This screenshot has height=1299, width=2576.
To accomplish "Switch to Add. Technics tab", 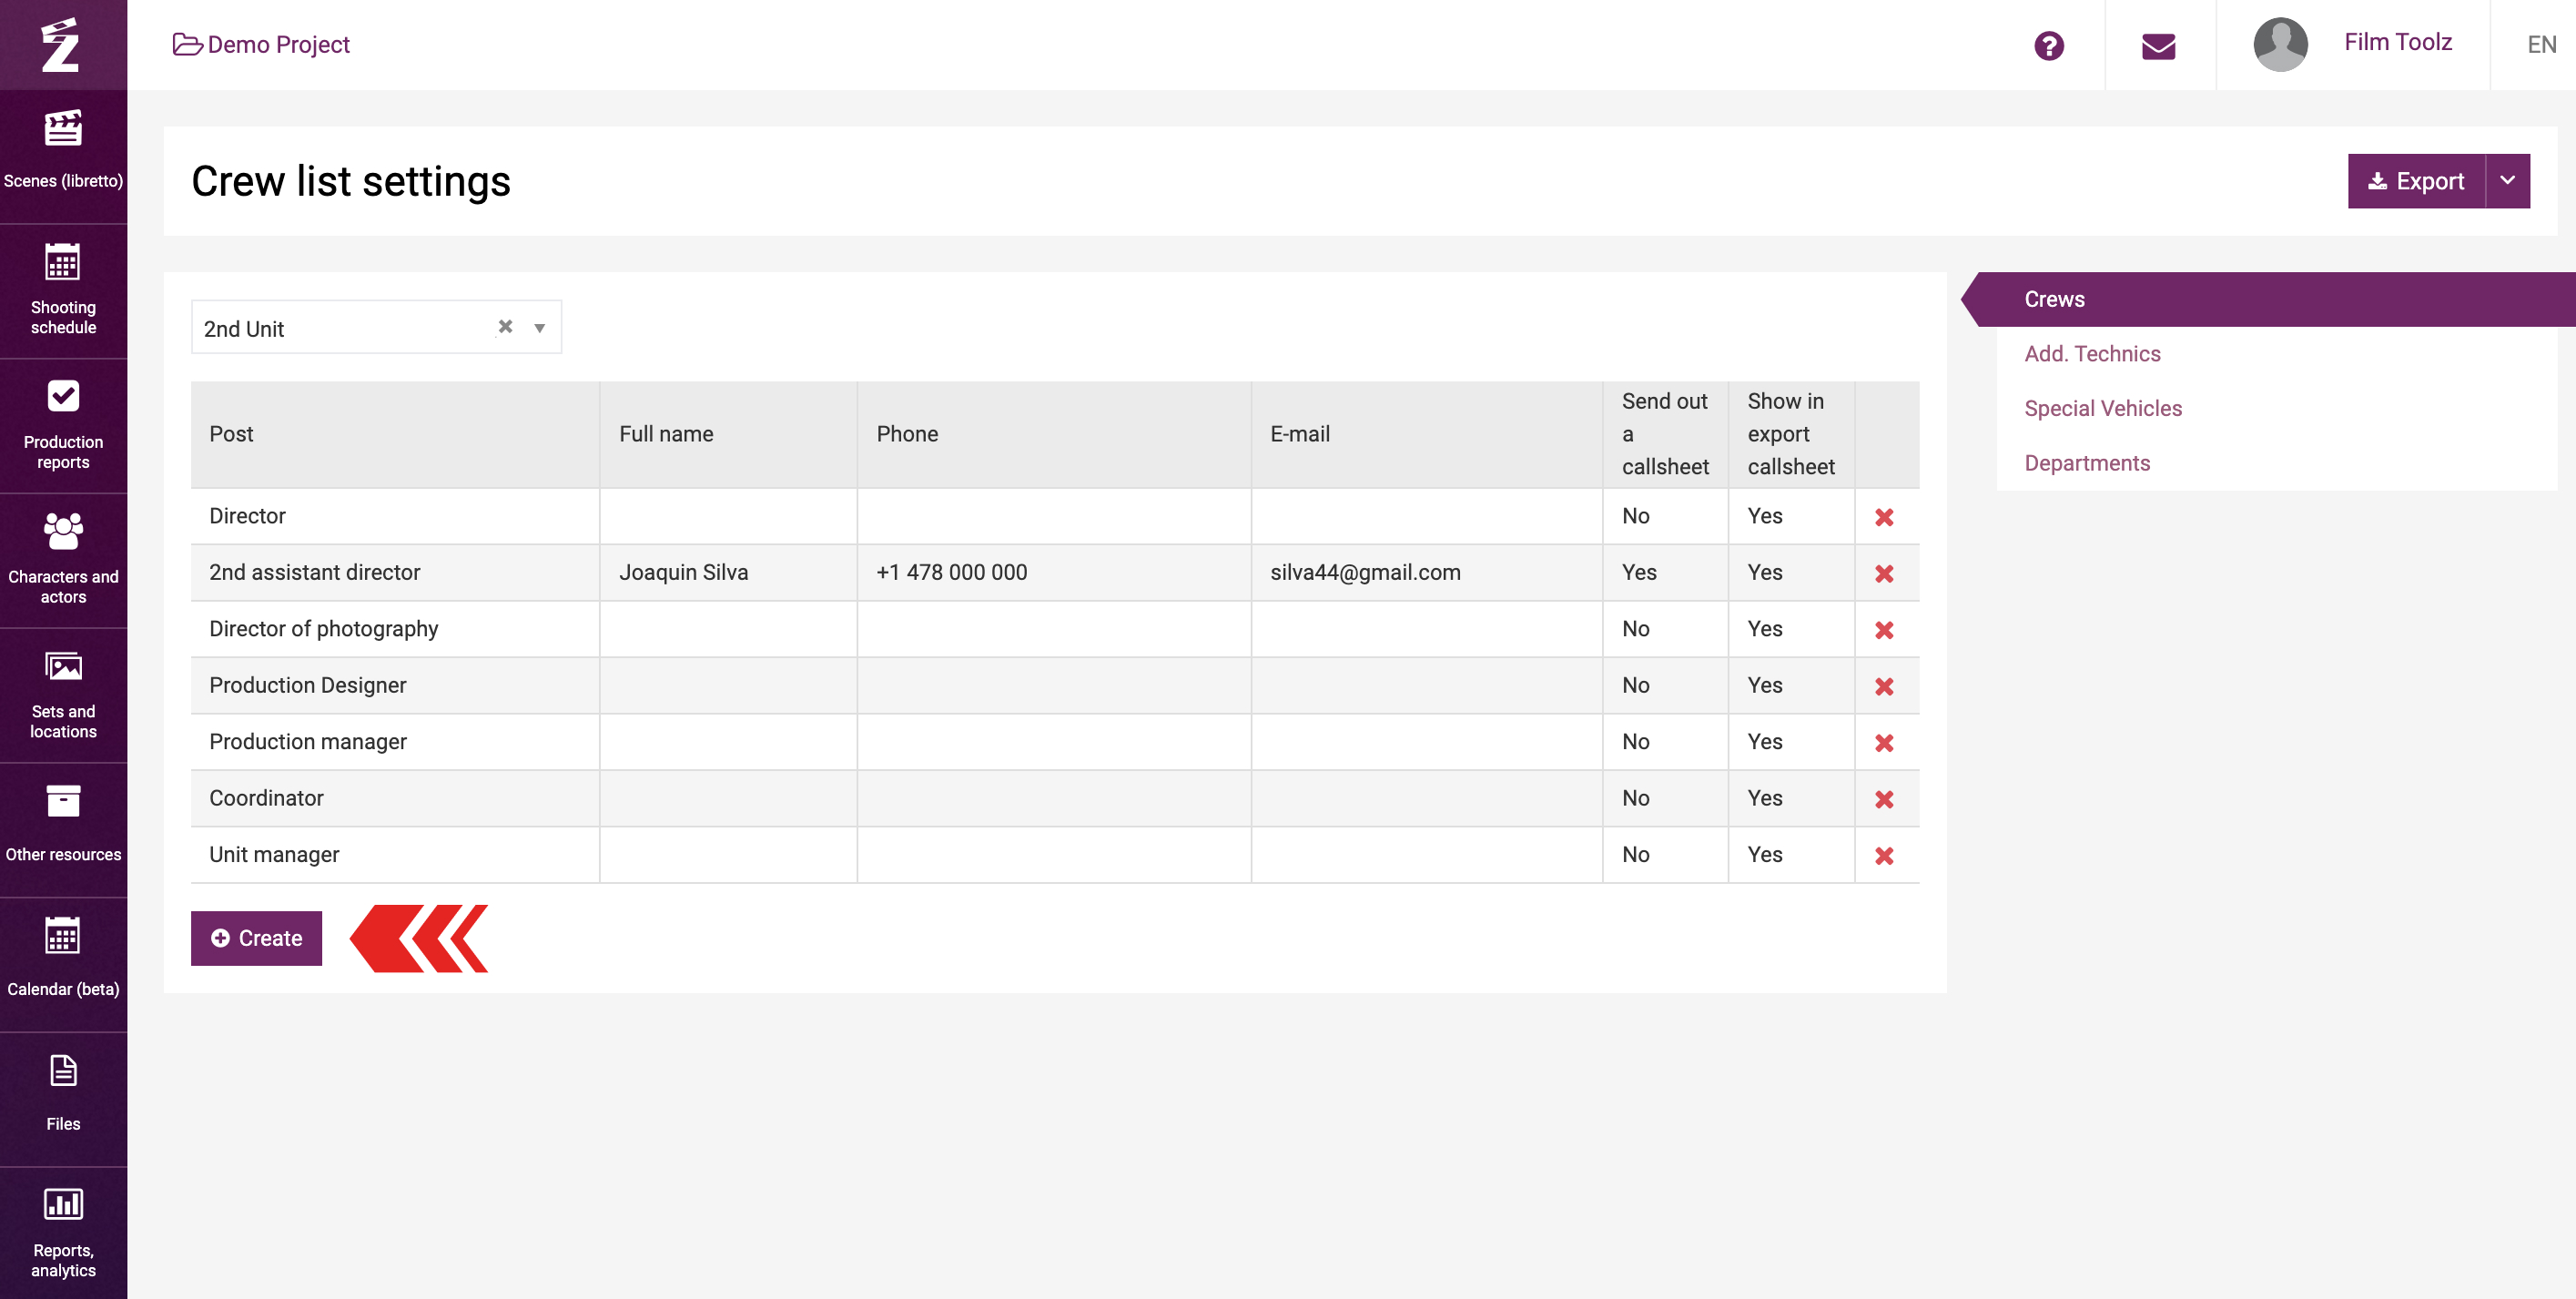I will [2092, 354].
